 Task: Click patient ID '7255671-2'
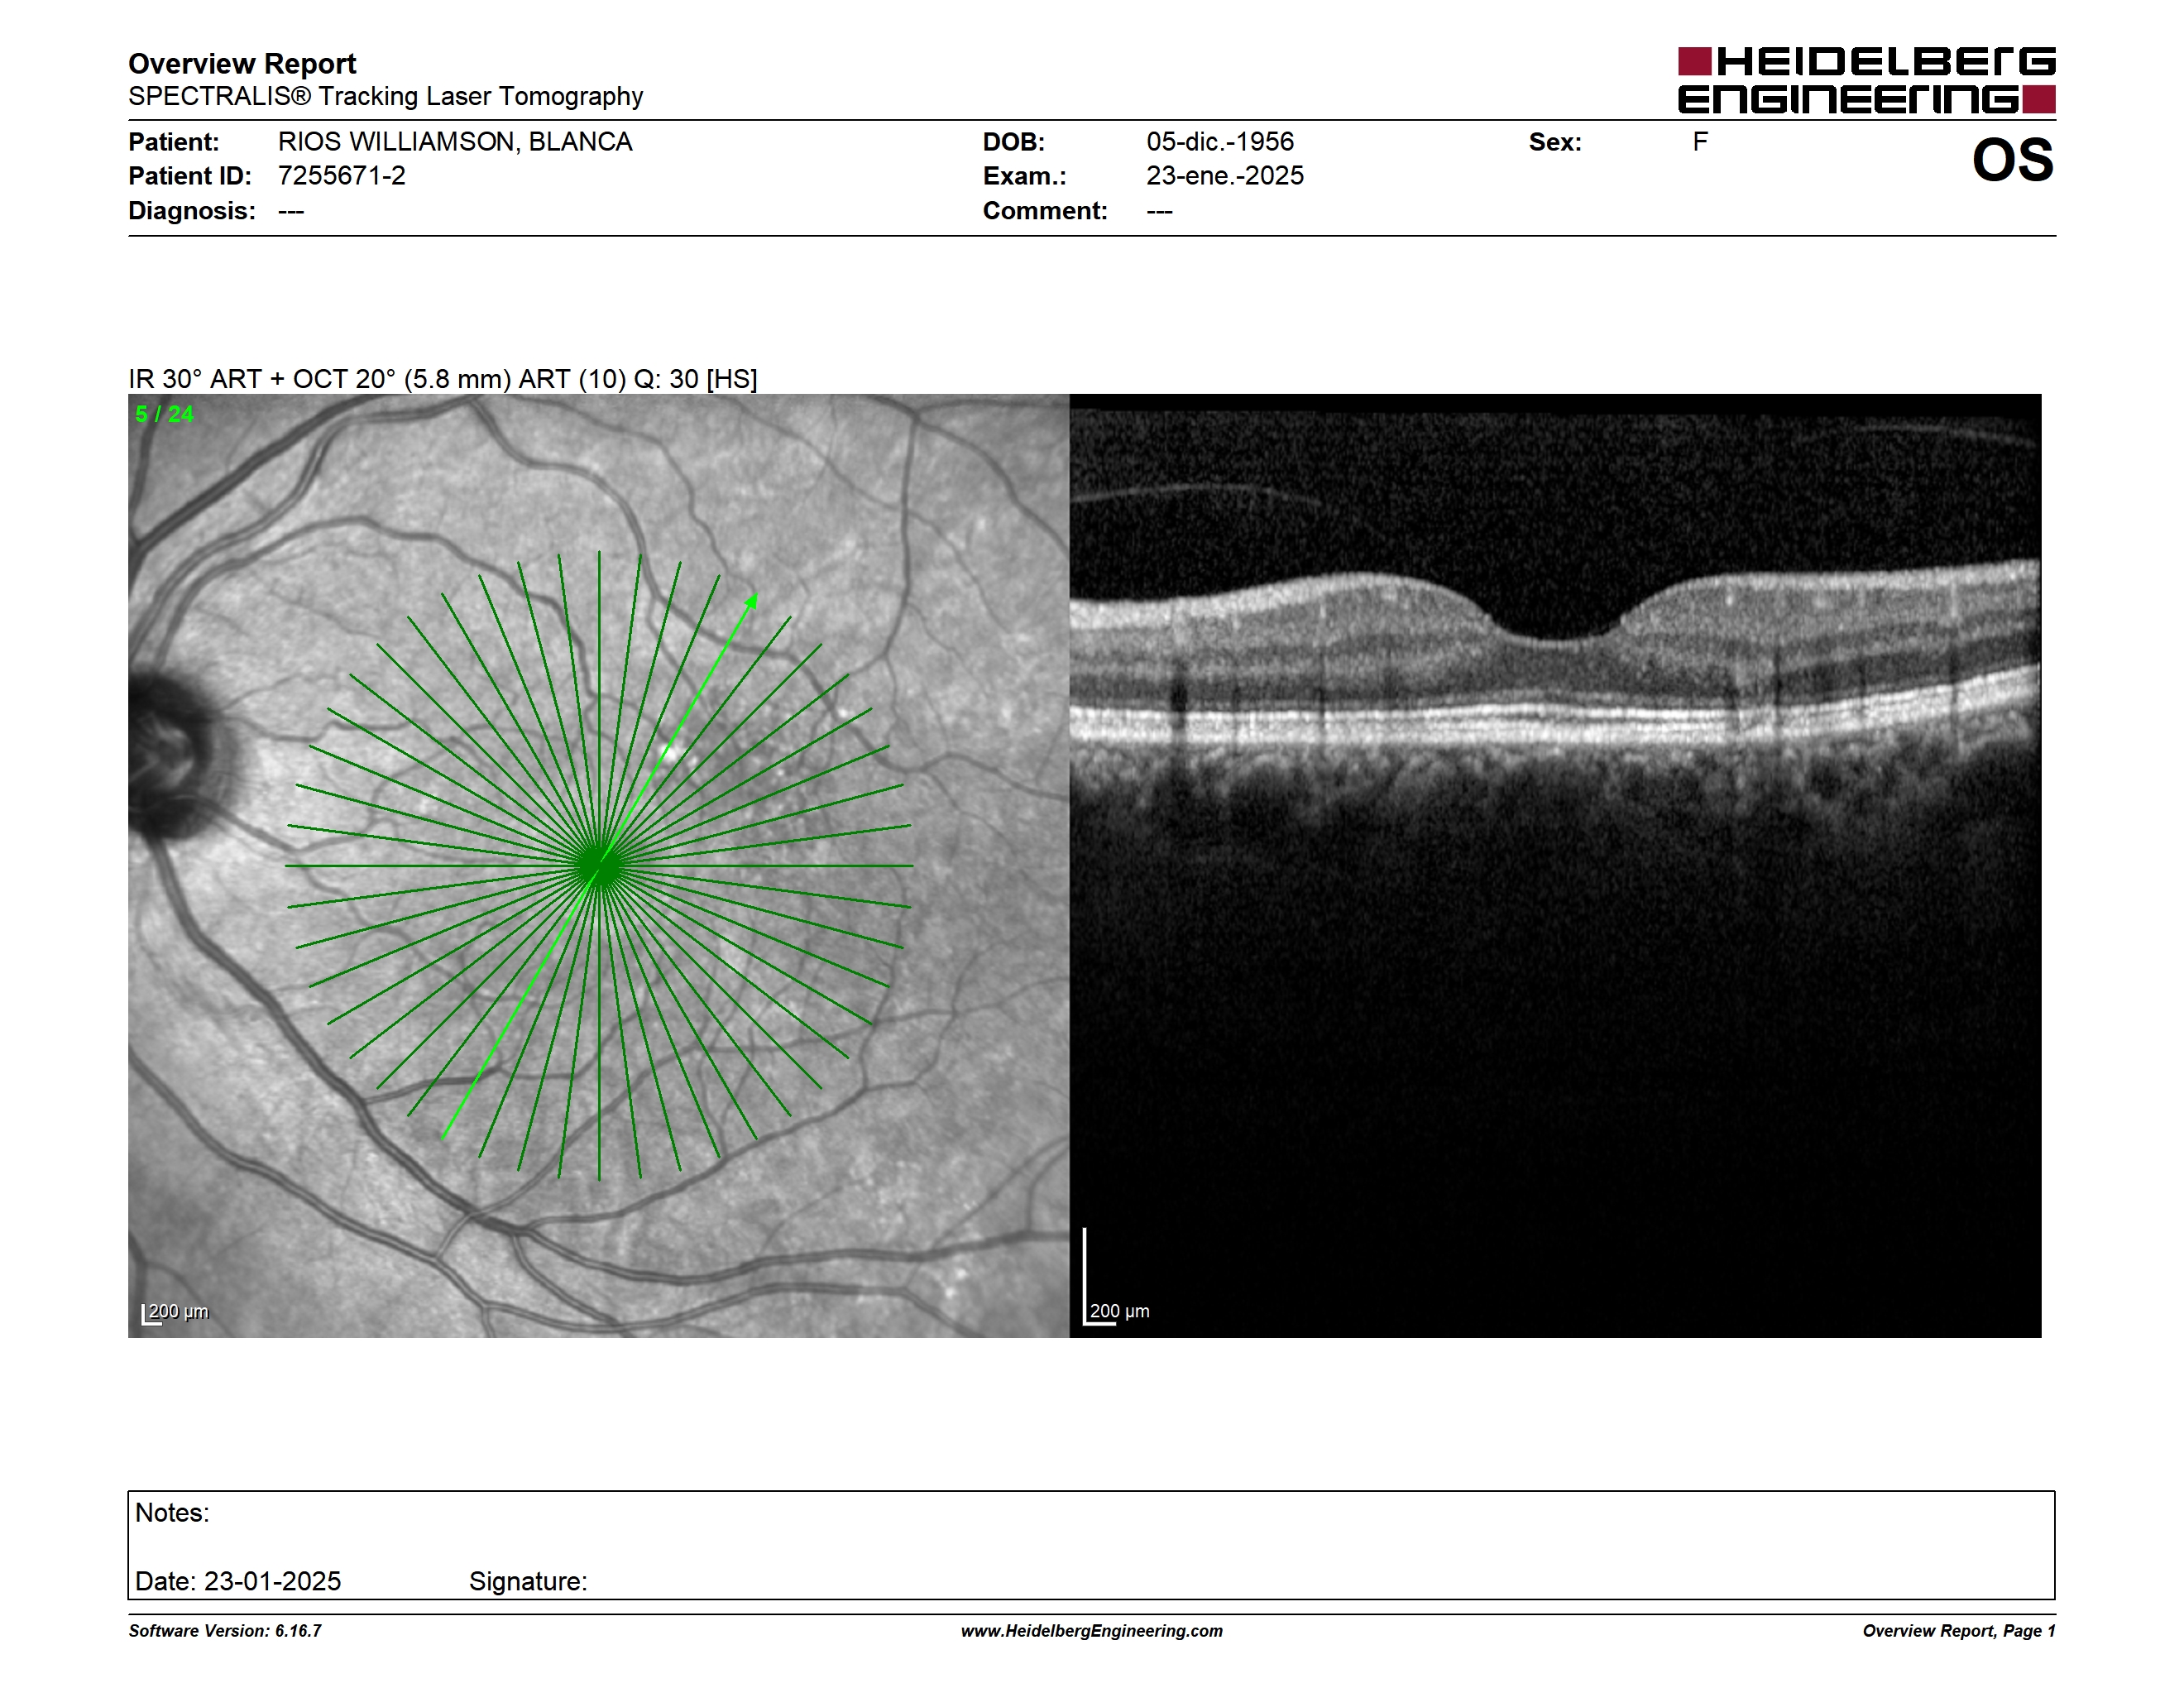point(342,176)
